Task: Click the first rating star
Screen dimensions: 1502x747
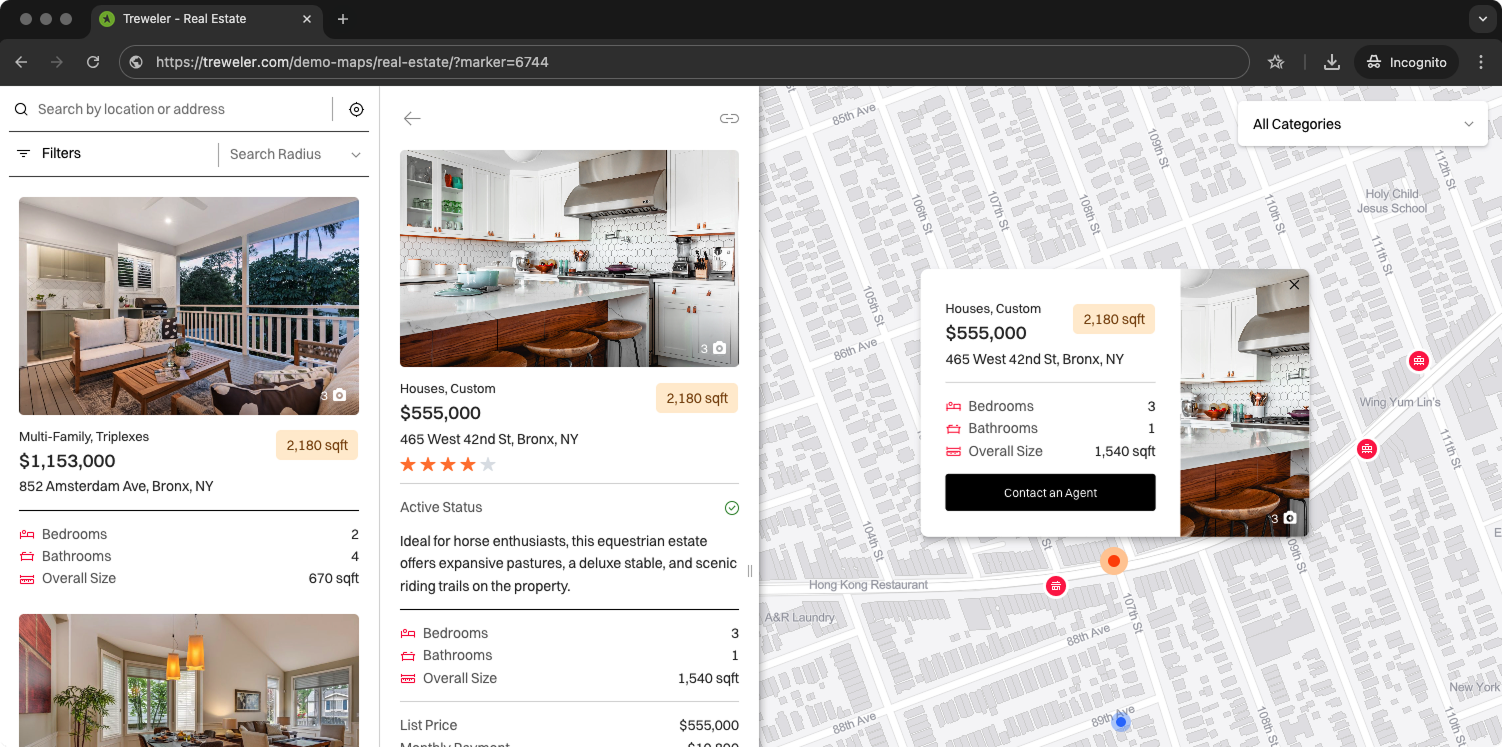Action: (x=408, y=464)
